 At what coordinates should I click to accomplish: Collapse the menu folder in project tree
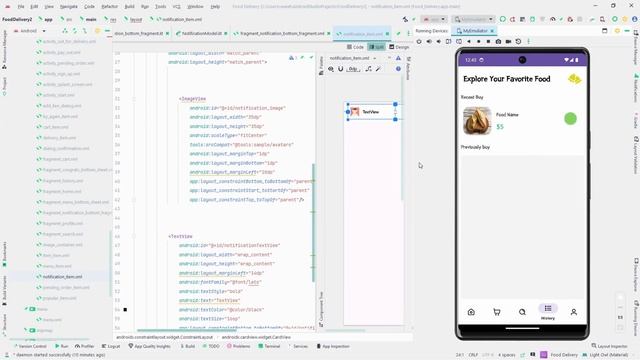coord(26,309)
